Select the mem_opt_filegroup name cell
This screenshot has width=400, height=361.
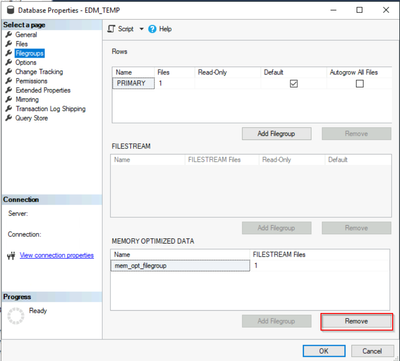pos(180,266)
